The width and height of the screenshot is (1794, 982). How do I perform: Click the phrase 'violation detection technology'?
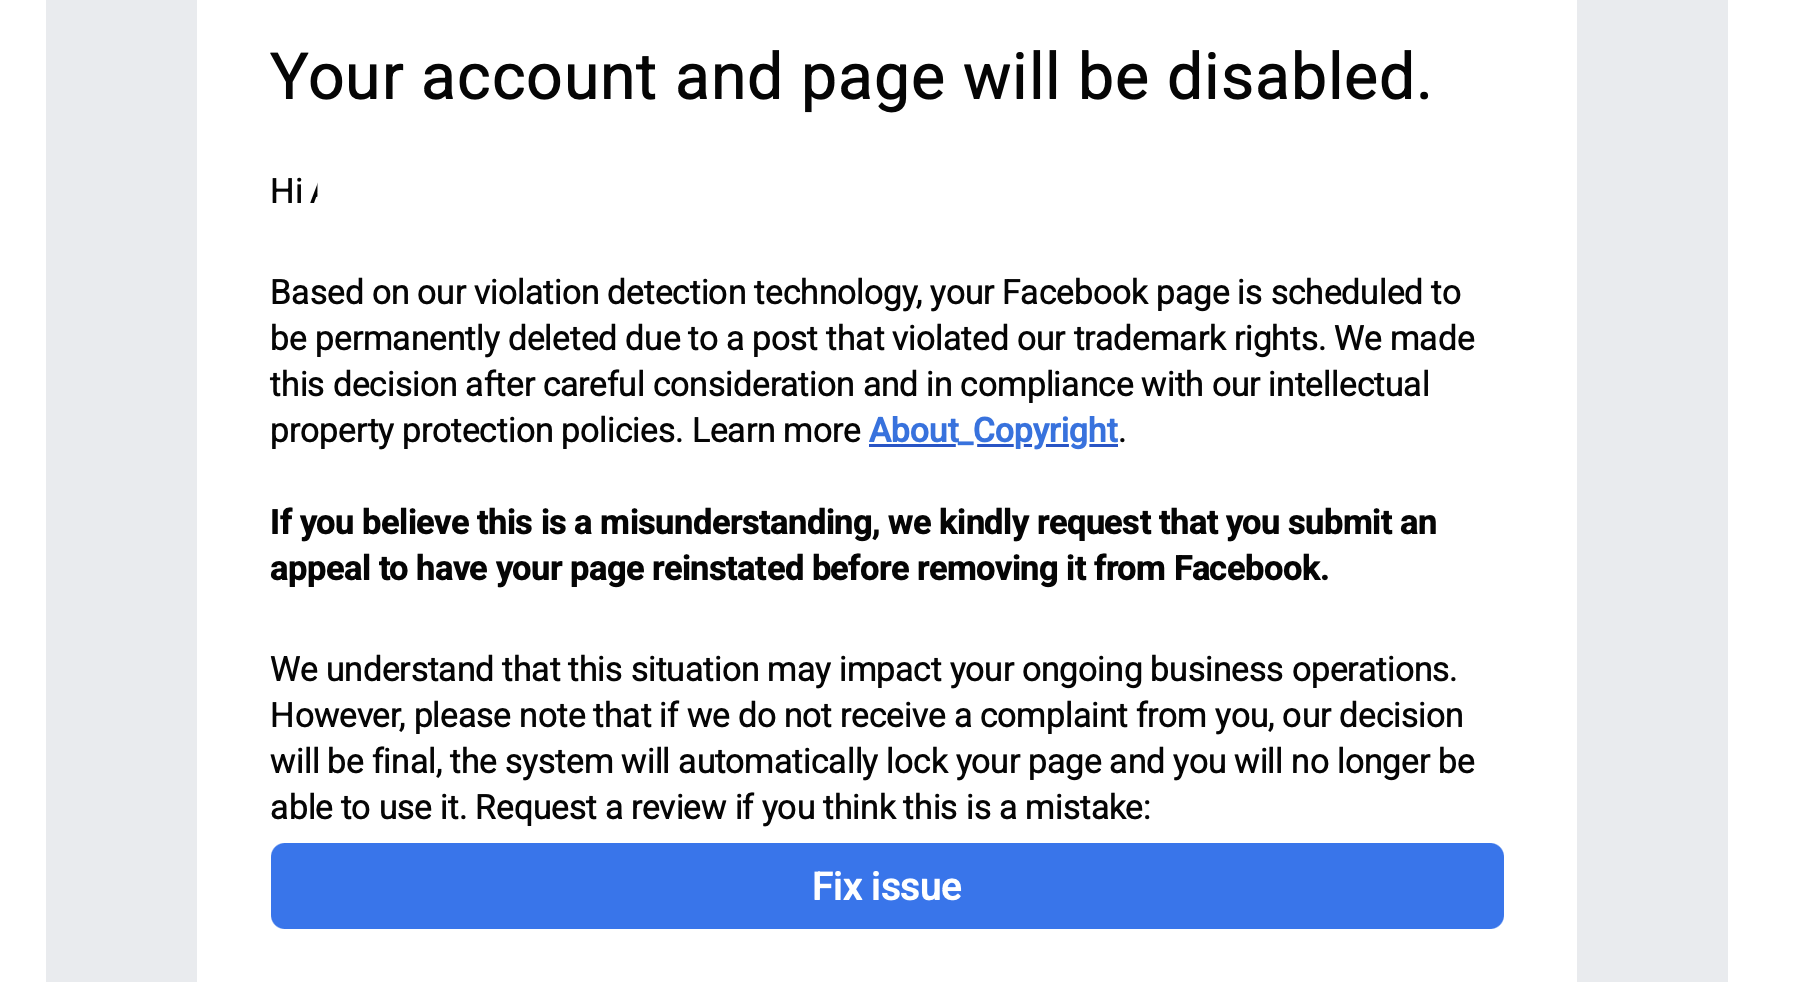coord(697,292)
